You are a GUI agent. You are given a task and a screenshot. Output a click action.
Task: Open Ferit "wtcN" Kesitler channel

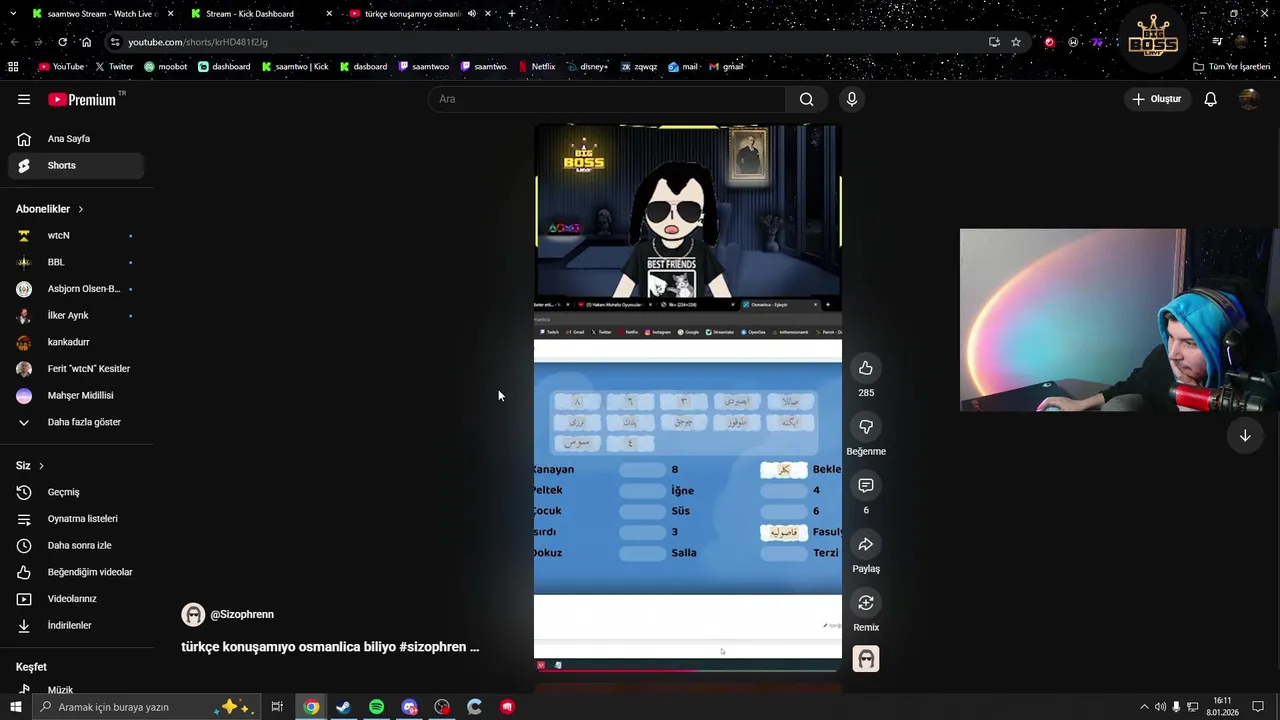point(76,369)
